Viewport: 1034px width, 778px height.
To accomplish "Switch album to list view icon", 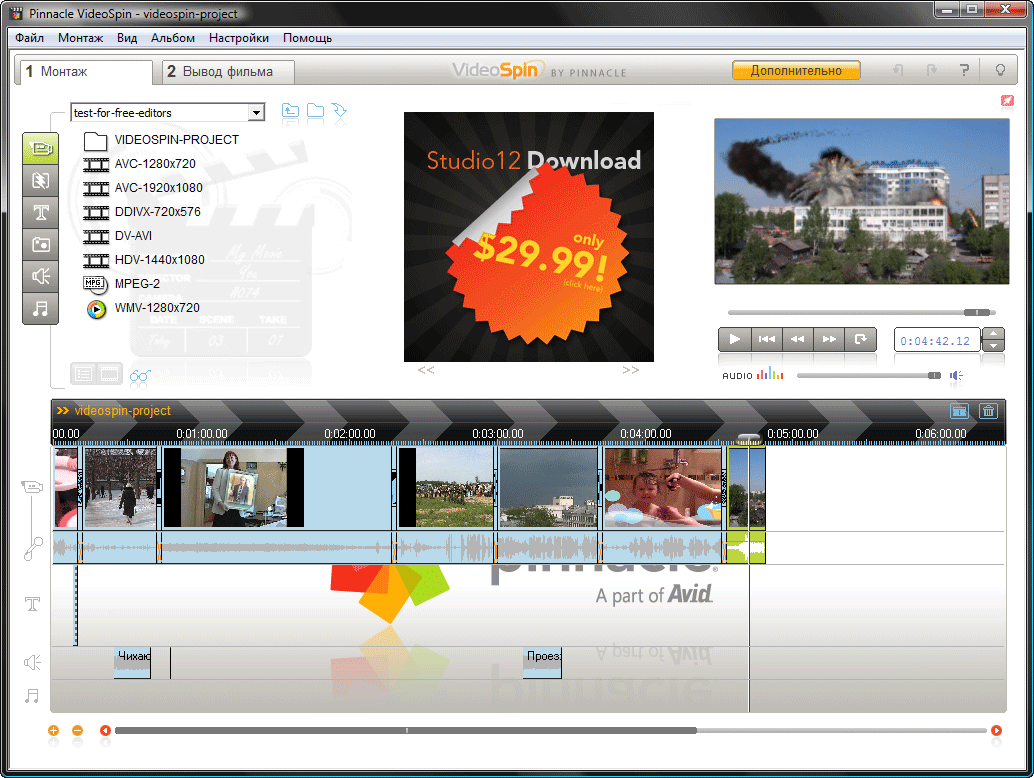I will point(83,374).
